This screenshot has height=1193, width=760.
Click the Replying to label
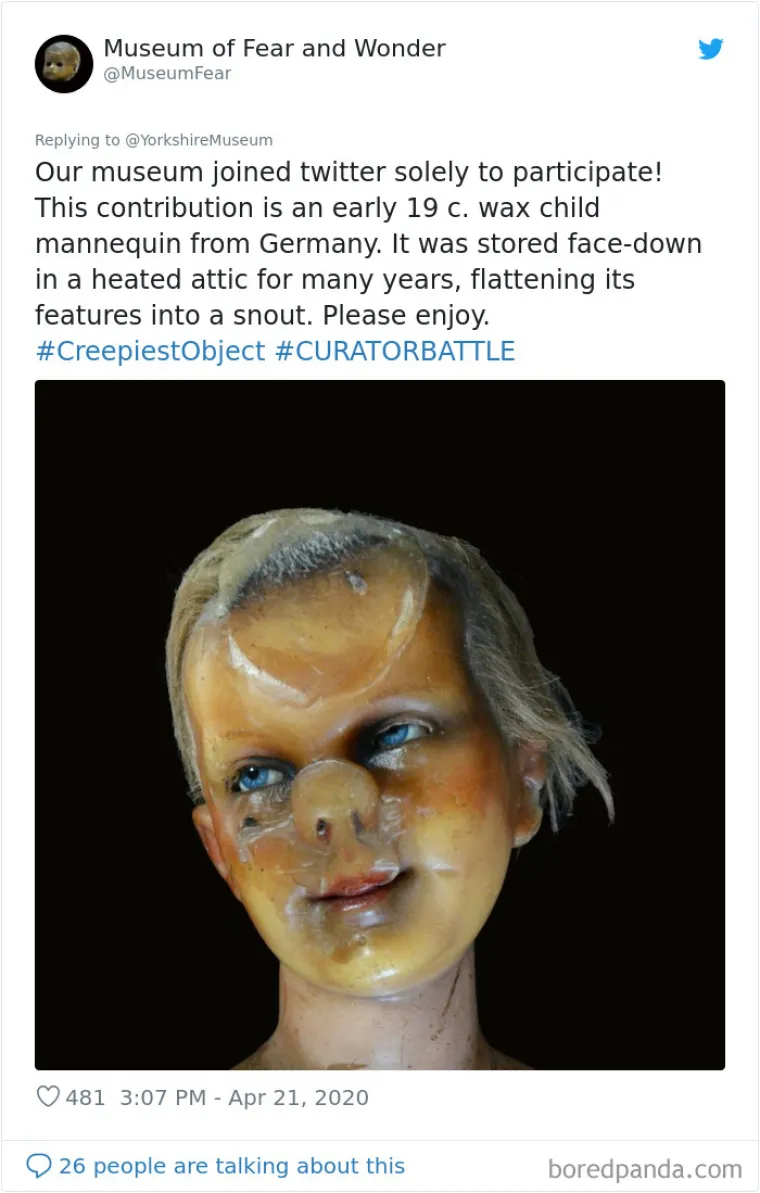[x=77, y=140]
